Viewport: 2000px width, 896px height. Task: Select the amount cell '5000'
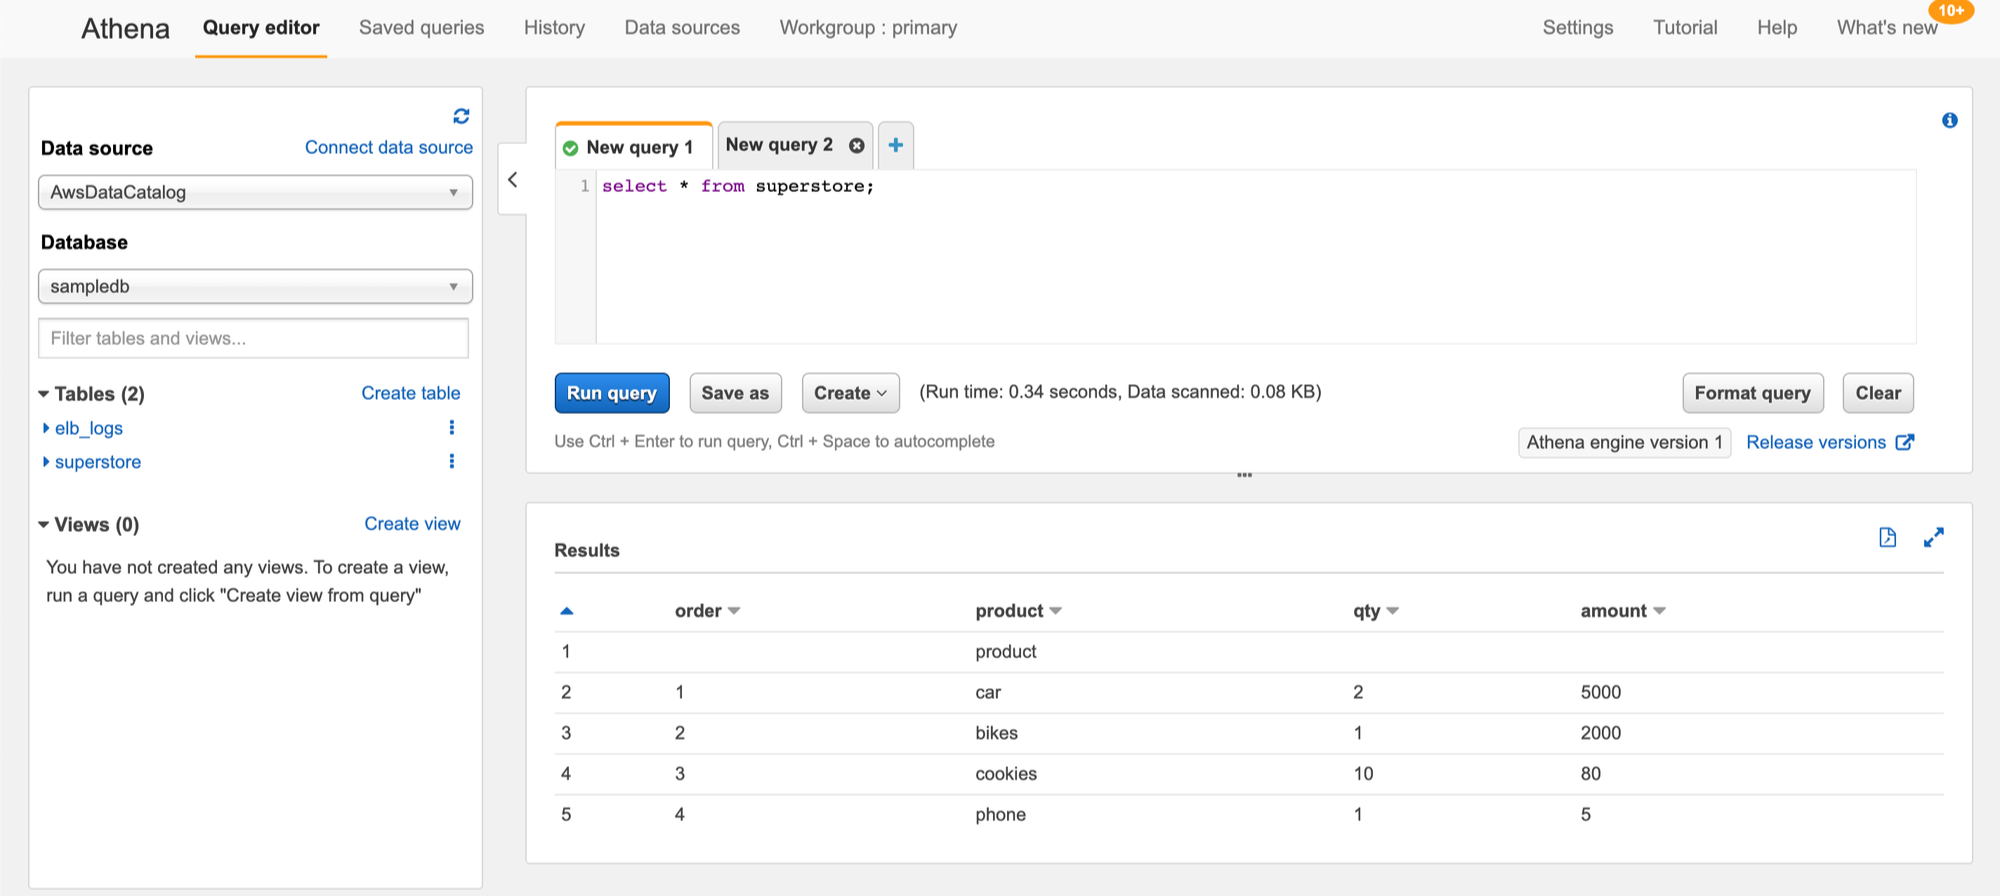pyautogui.click(x=1600, y=692)
